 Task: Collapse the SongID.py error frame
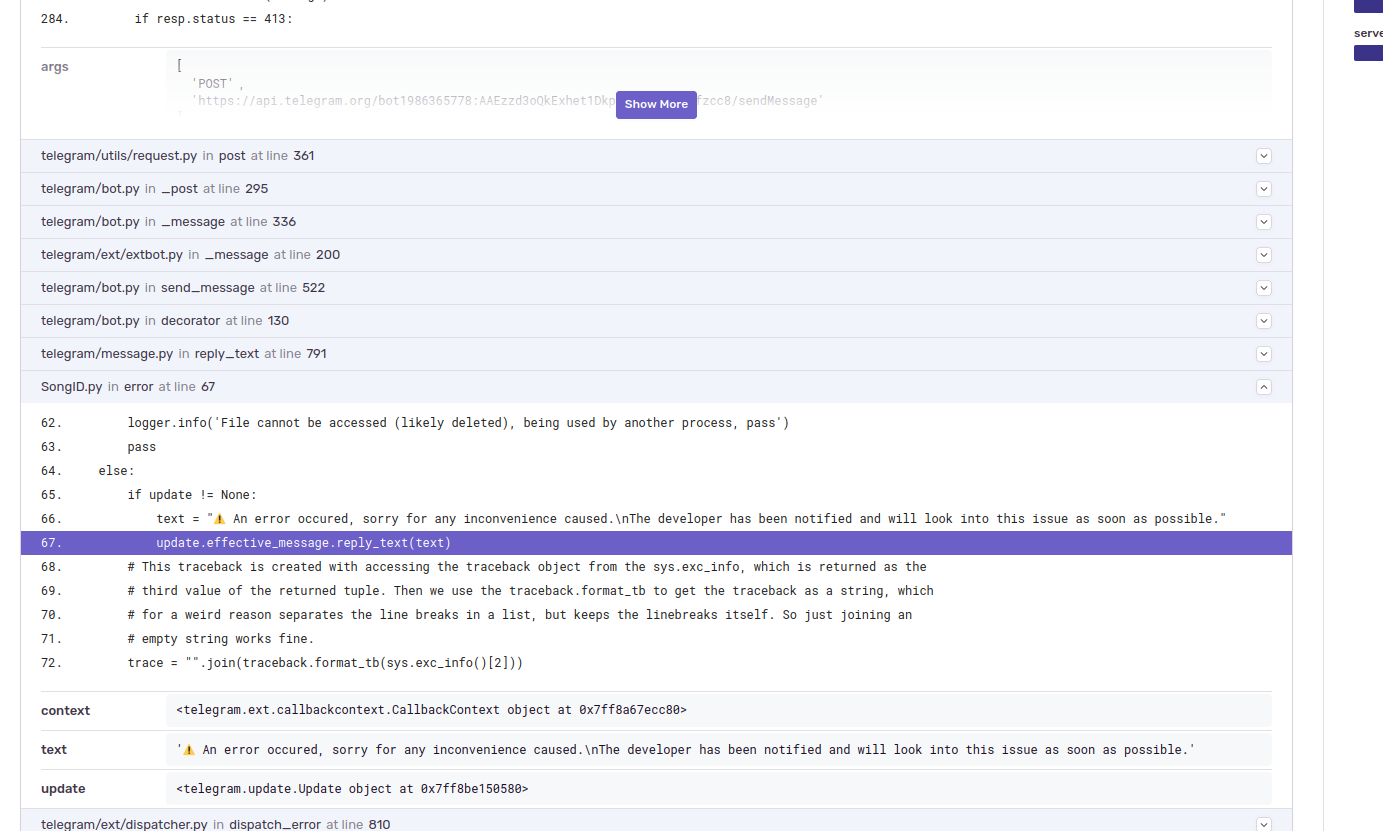(1264, 387)
